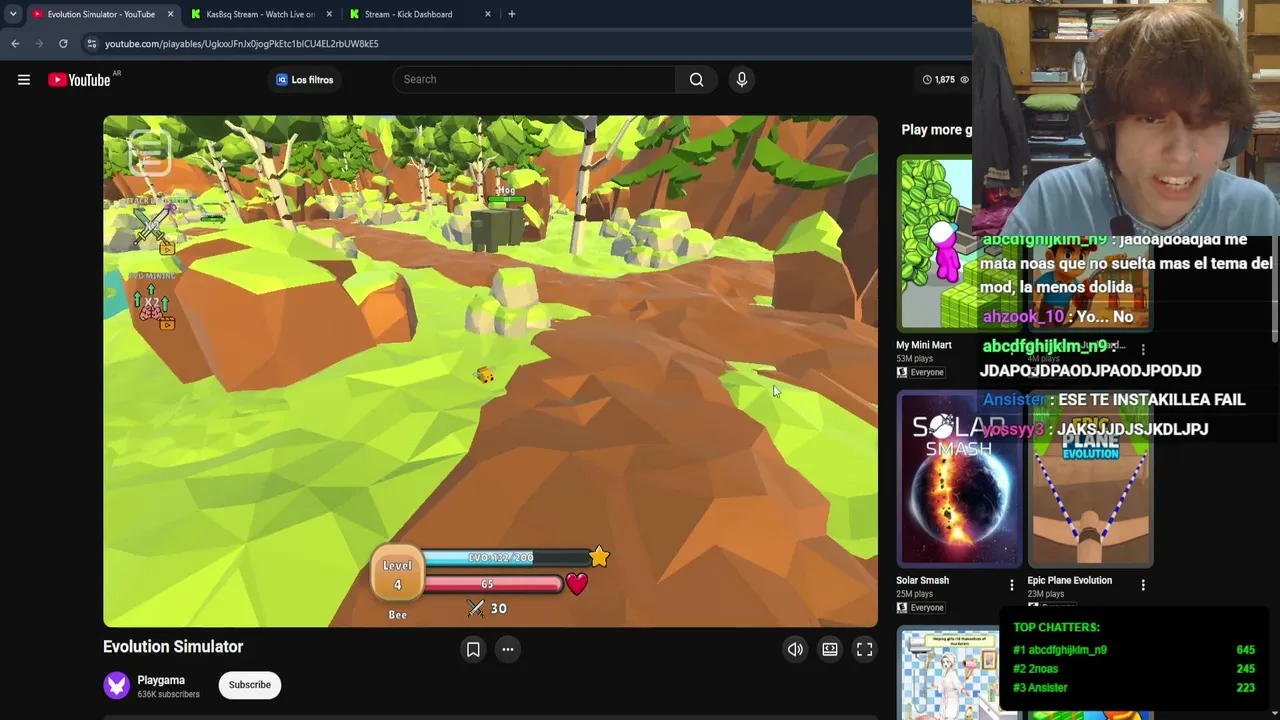Open the Solar Smash thumbnail
The height and width of the screenshot is (720, 1280).
tap(959, 478)
